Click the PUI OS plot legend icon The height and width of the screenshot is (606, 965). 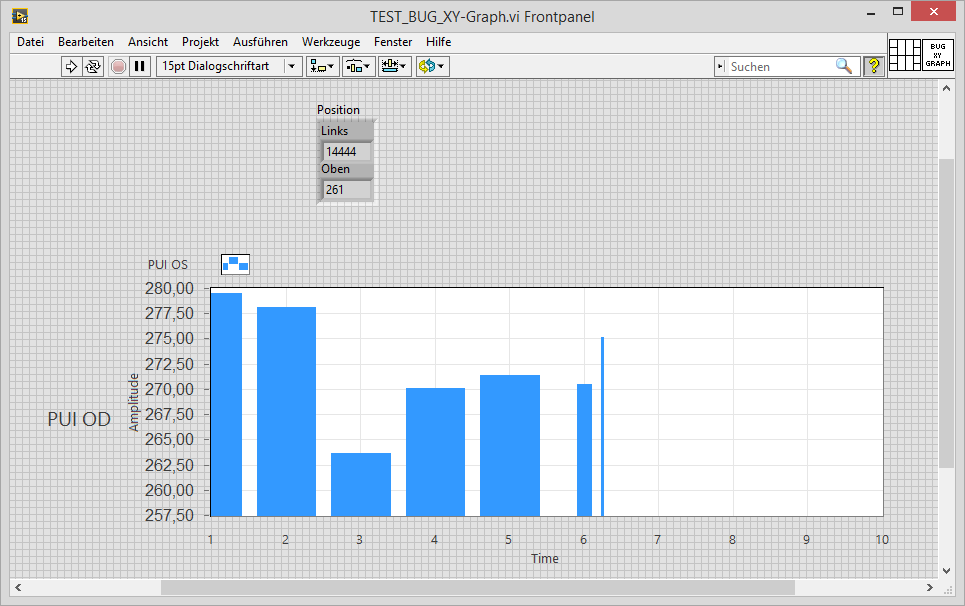(x=235, y=265)
